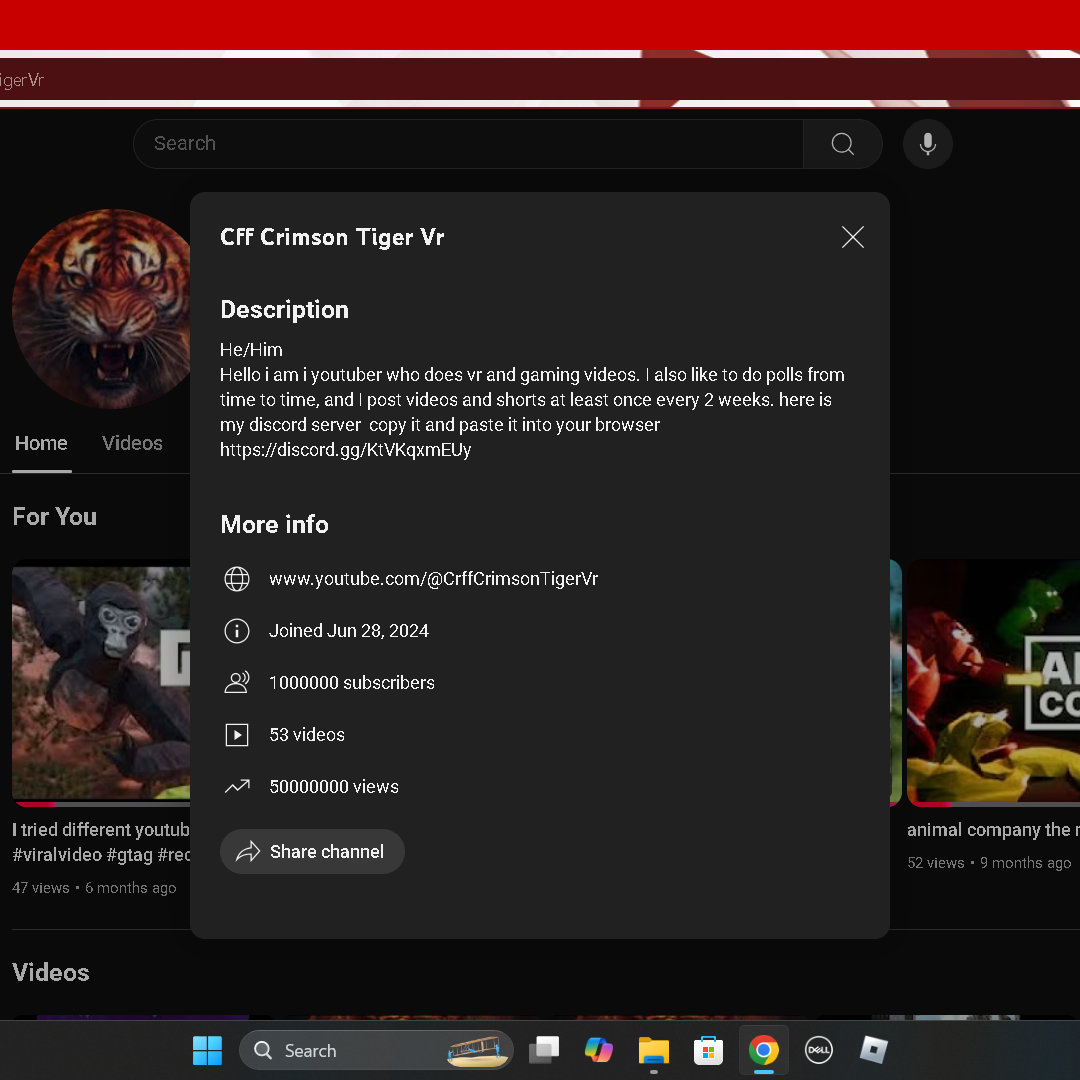Activate voice search microphone
This screenshot has width=1080, height=1080.
pyautogui.click(x=927, y=144)
